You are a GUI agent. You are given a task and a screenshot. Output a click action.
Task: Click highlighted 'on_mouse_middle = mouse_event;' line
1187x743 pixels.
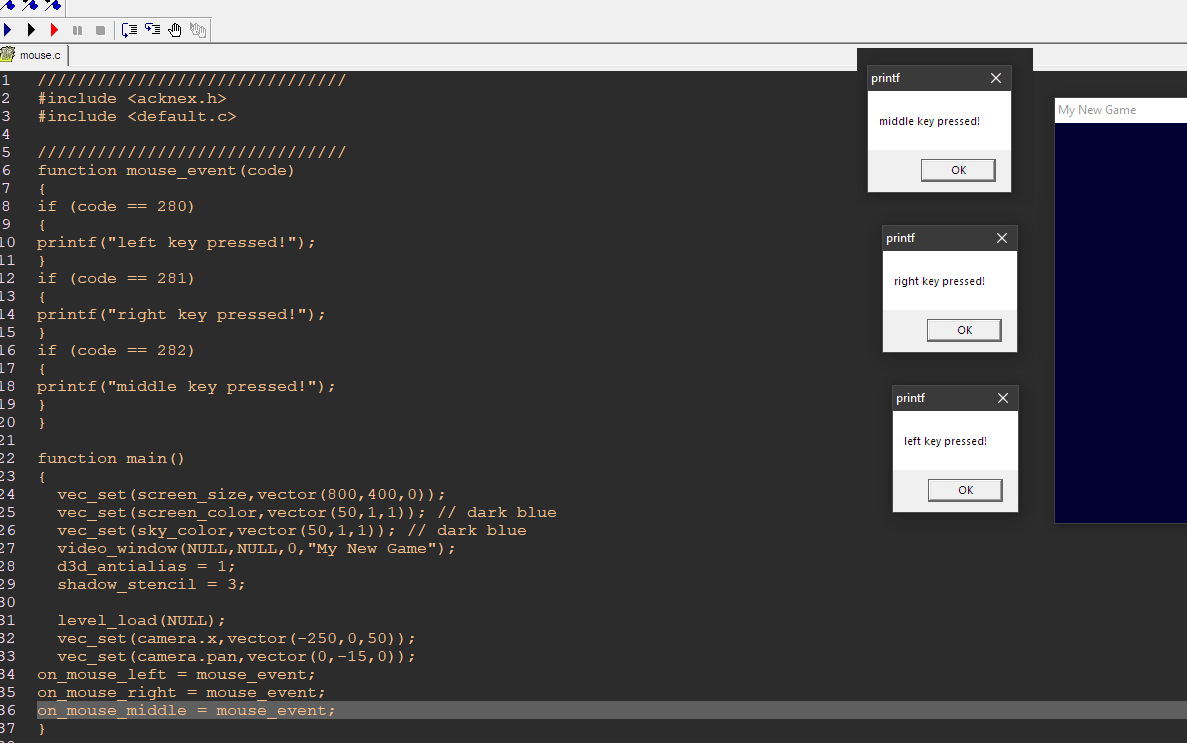186,710
